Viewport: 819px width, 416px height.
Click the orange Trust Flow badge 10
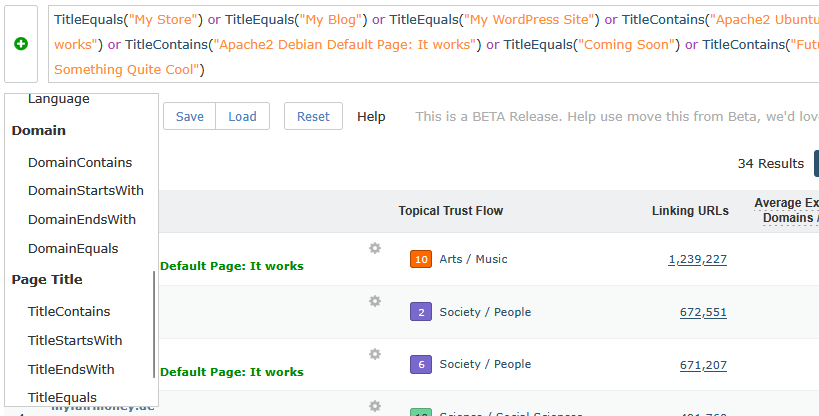(421, 260)
